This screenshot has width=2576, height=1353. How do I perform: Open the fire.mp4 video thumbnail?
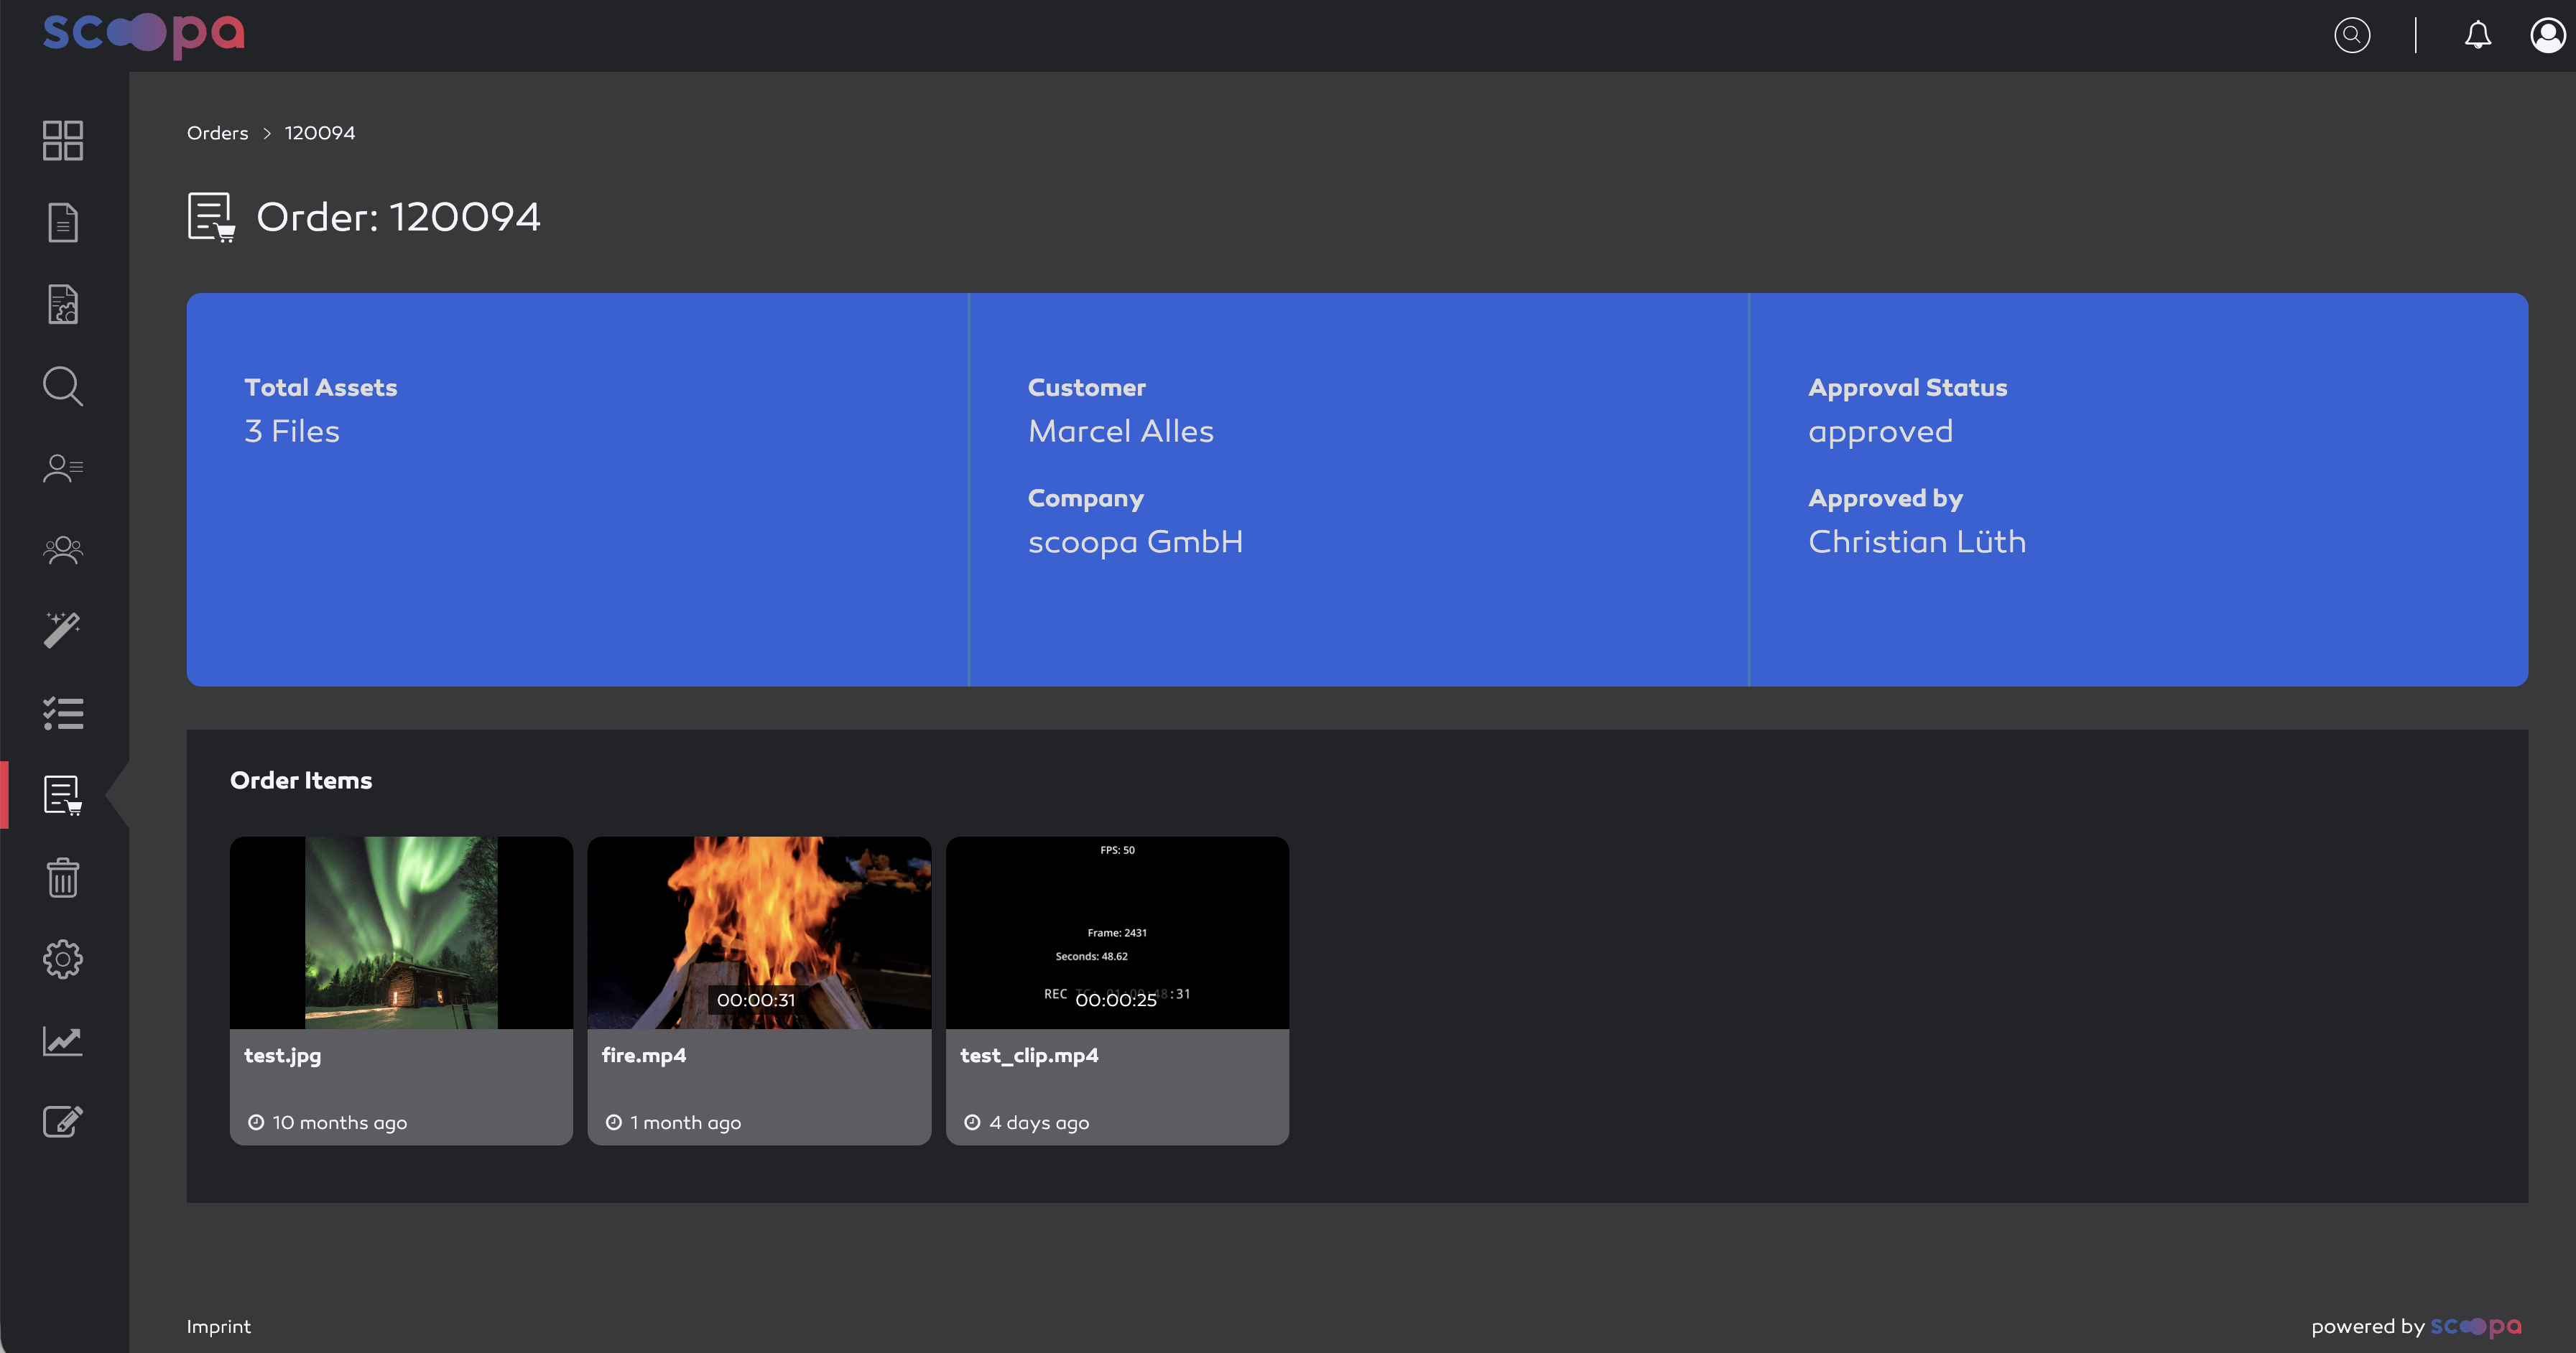pyautogui.click(x=759, y=932)
